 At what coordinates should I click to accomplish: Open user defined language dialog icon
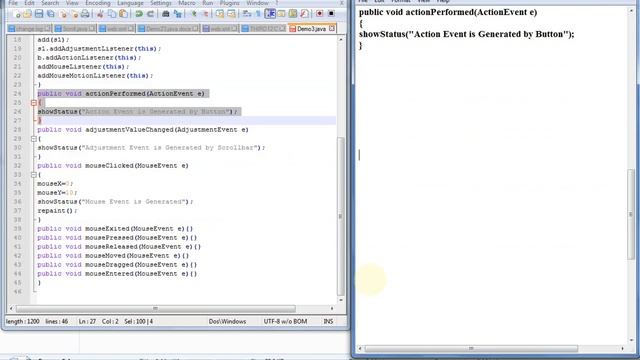[282, 14]
